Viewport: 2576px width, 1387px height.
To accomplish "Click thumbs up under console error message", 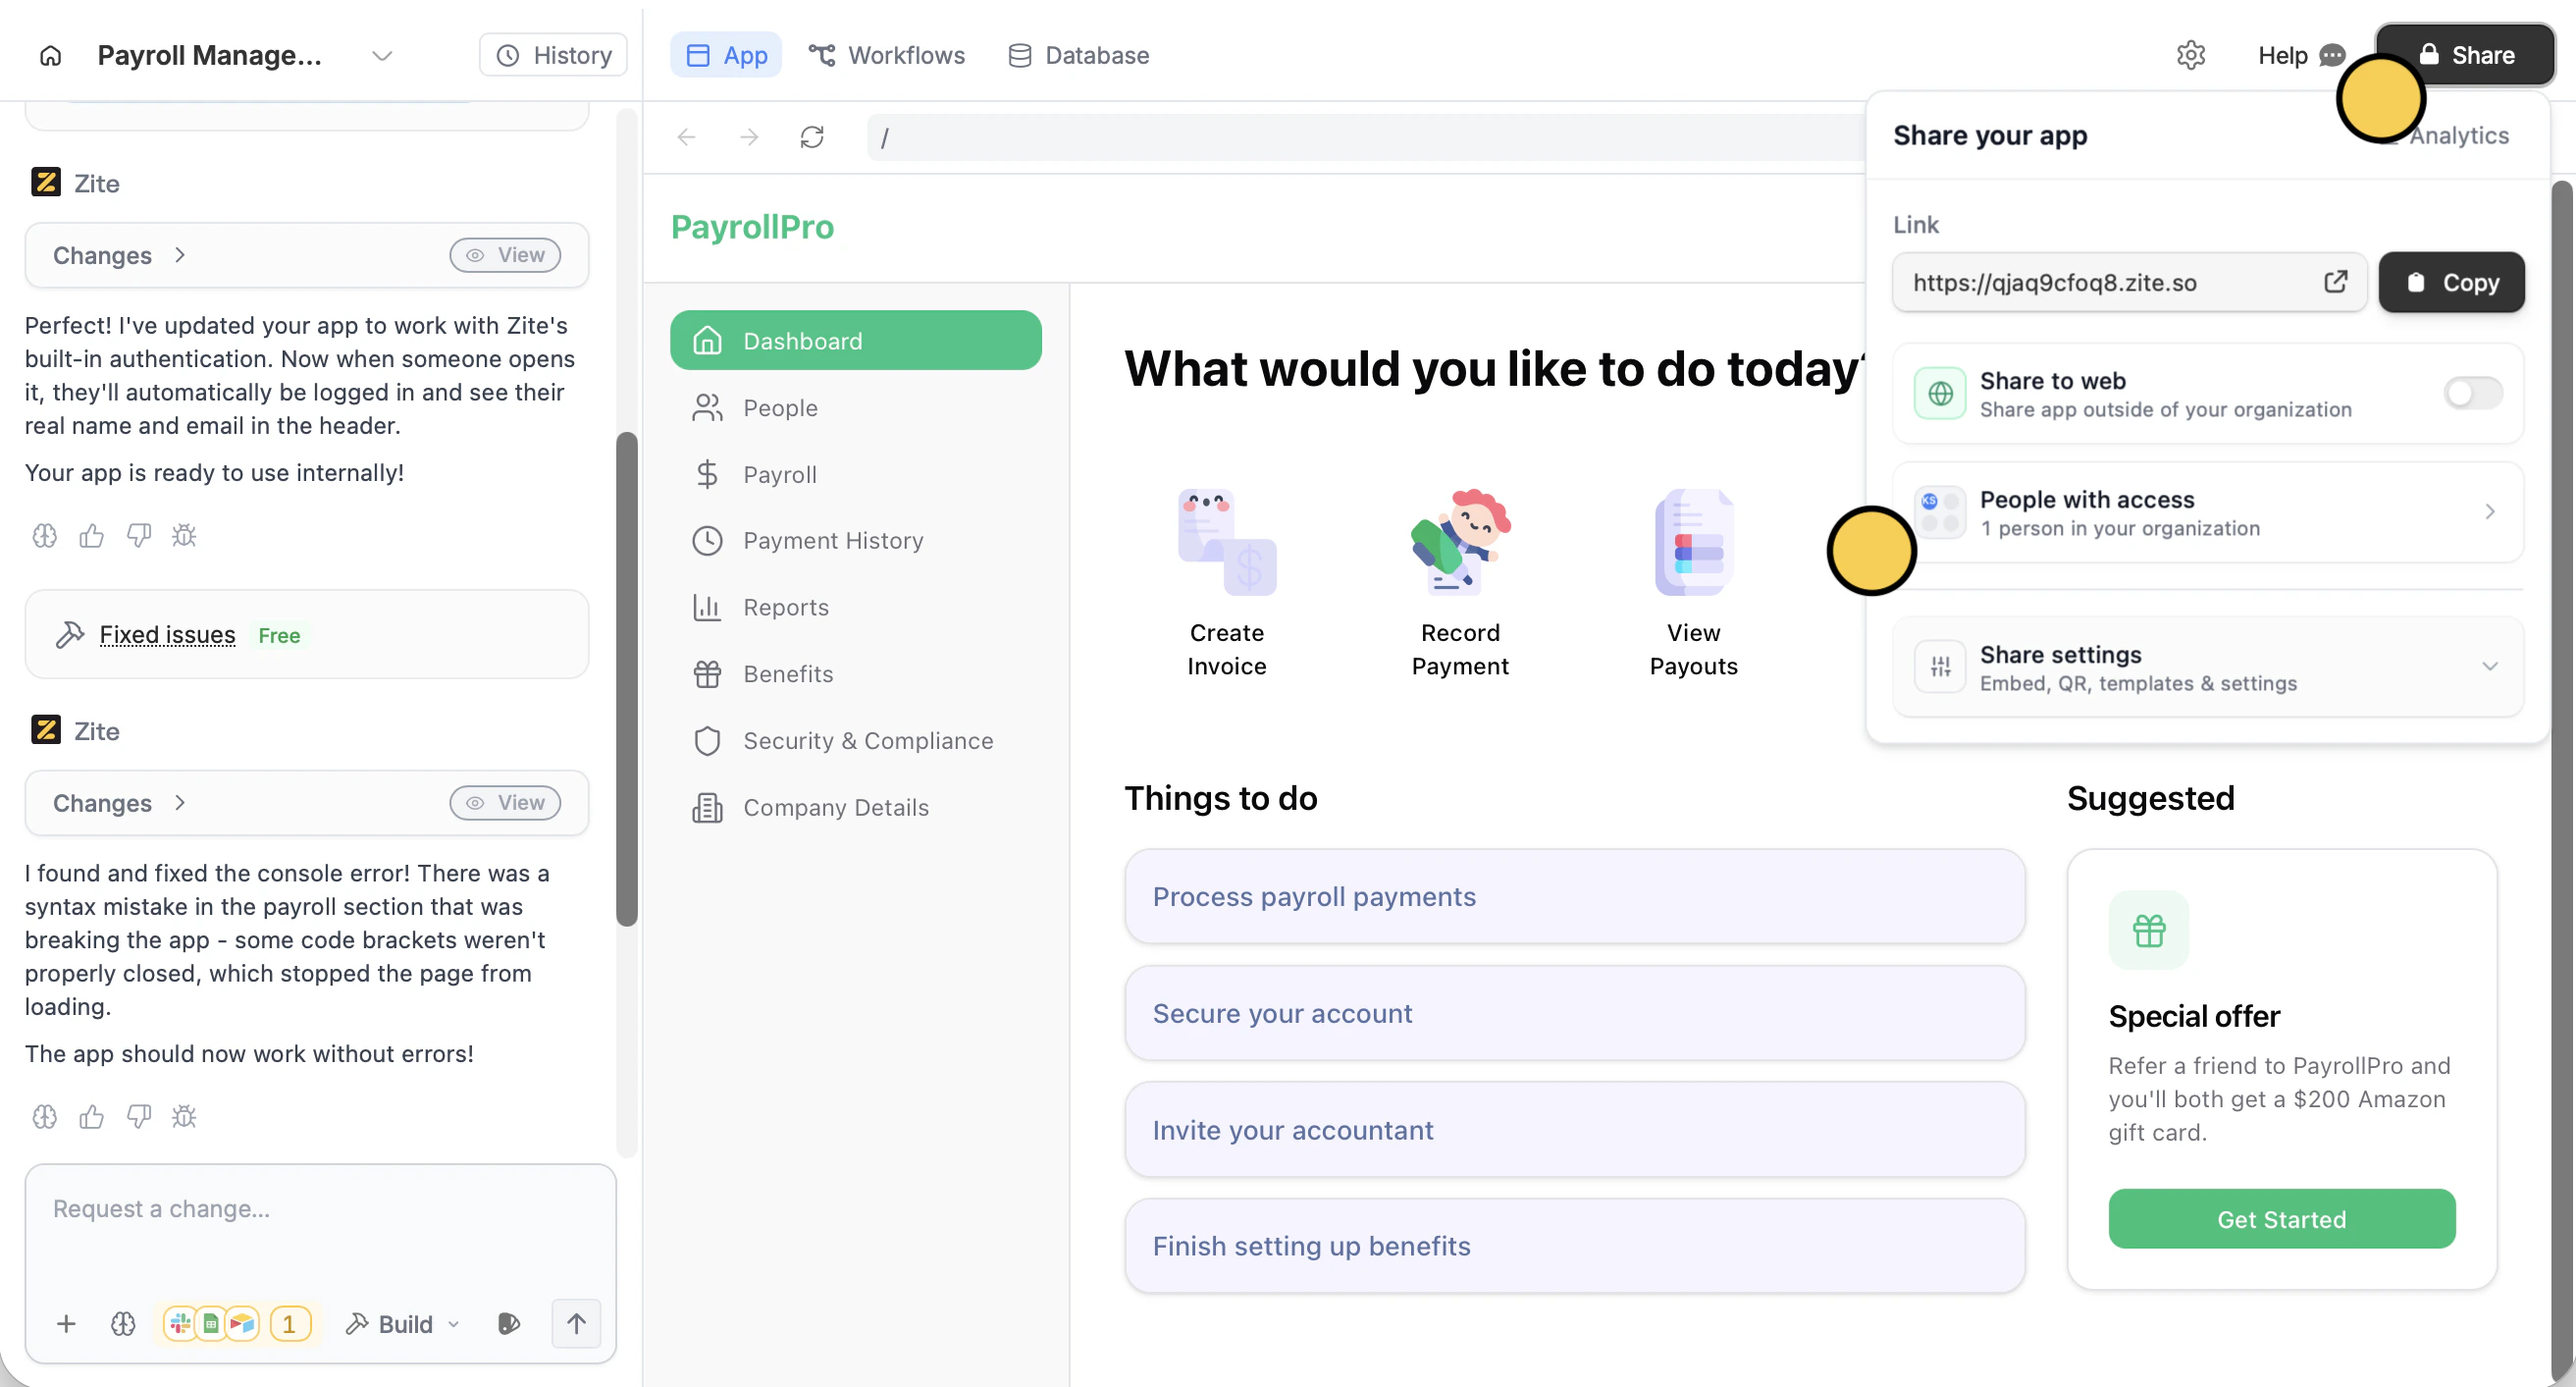I will 91,1116.
